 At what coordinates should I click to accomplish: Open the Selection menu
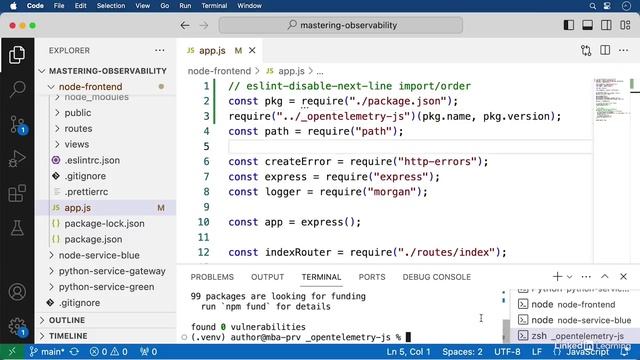coord(111,6)
